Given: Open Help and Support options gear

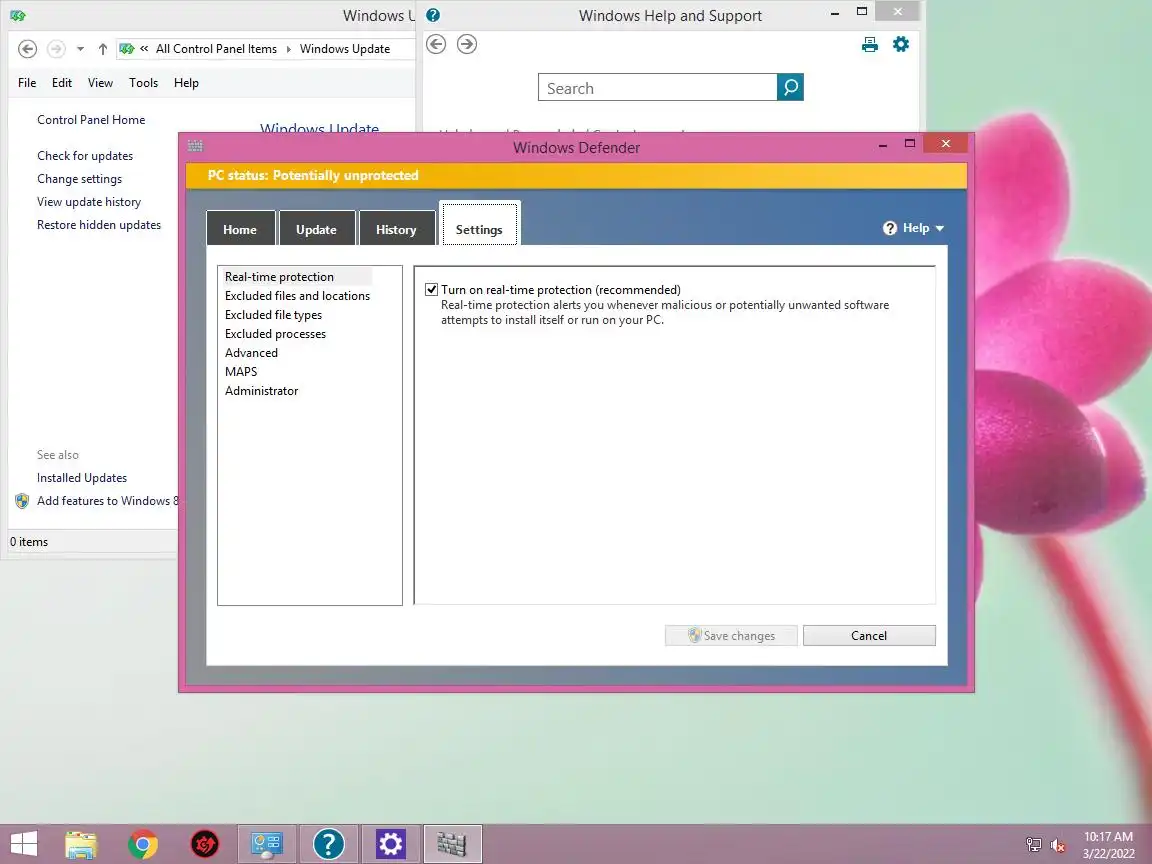Looking at the screenshot, I should coord(901,45).
